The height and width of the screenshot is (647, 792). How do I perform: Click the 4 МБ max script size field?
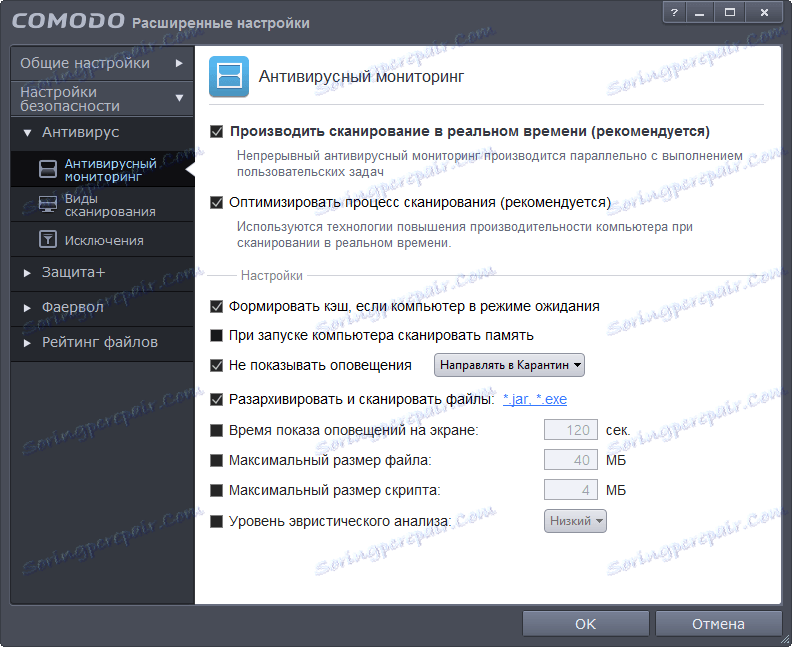click(x=571, y=489)
